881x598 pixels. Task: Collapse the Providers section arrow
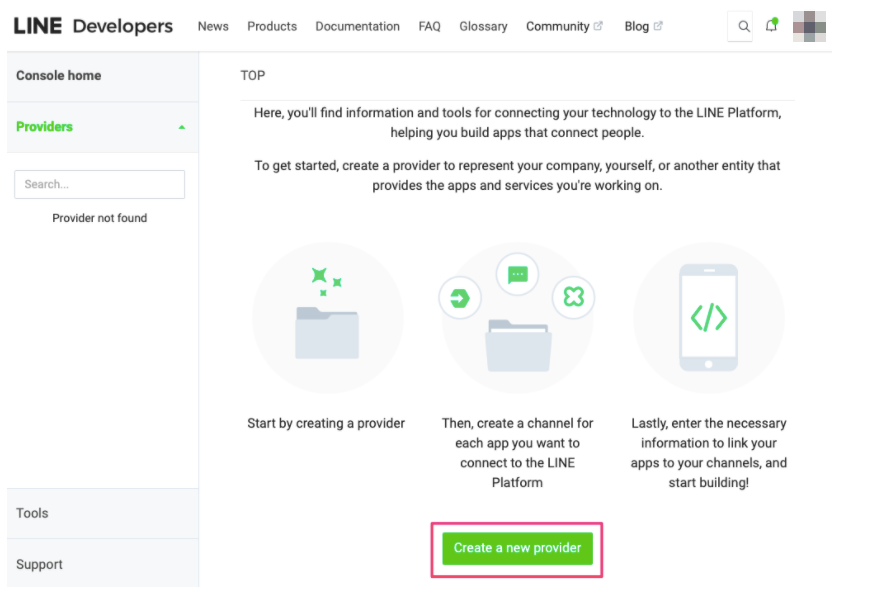[181, 128]
